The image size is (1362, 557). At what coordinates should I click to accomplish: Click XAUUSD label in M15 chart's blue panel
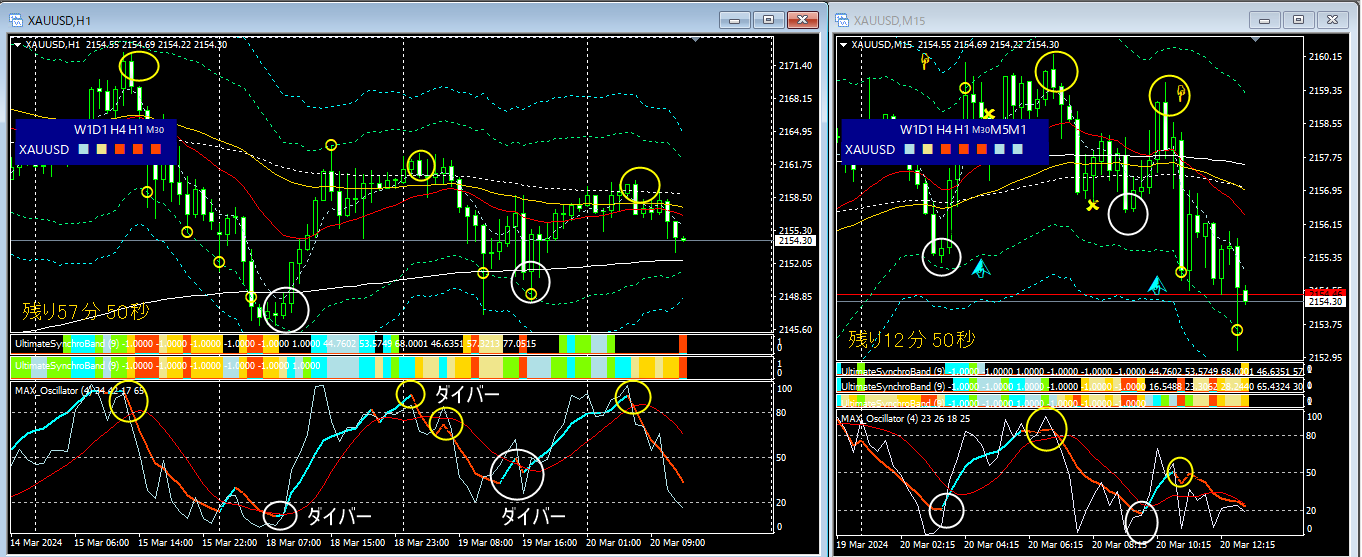click(x=869, y=149)
